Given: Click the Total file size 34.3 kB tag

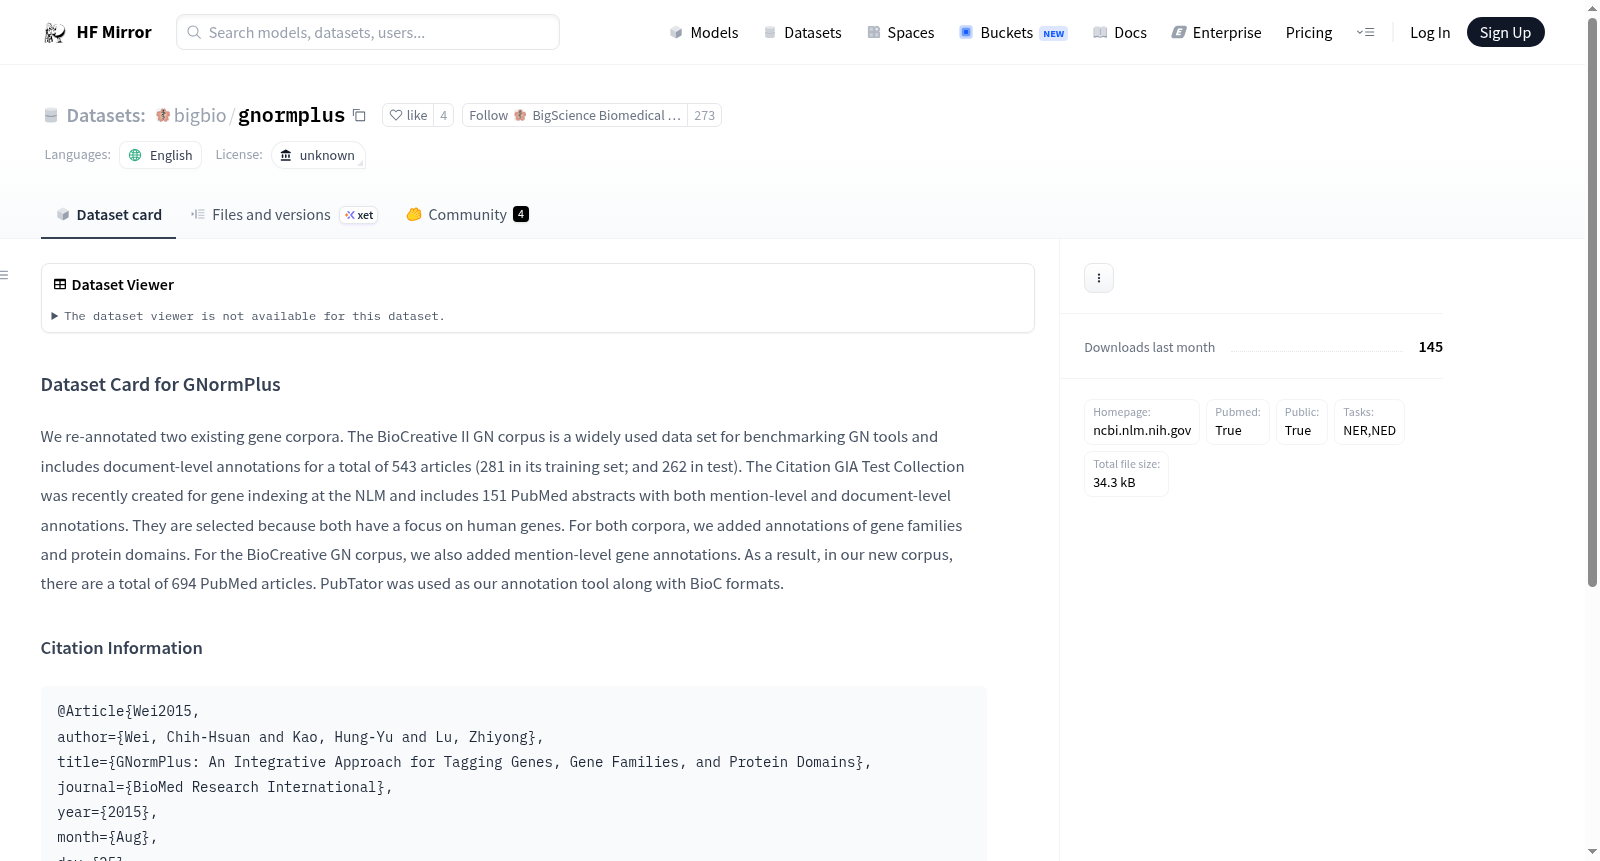Looking at the screenshot, I should pos(1127,474).
